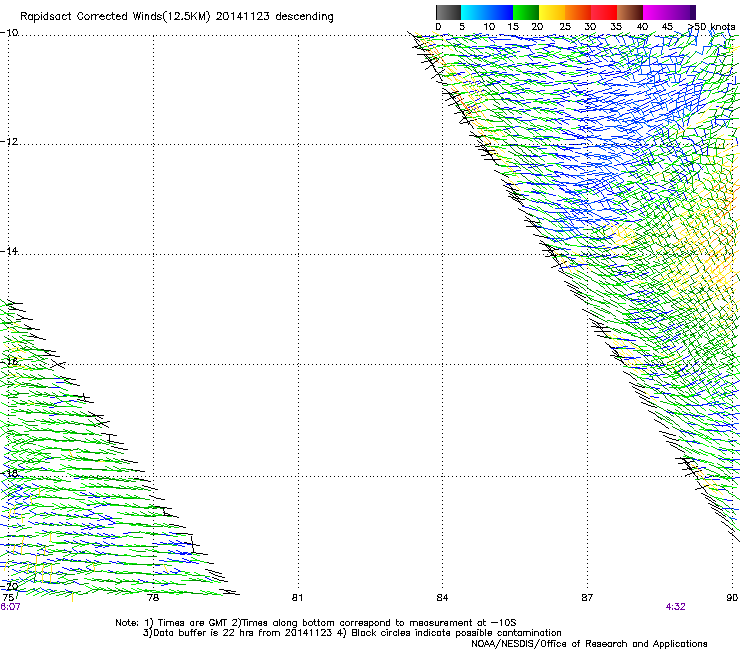Click the latitude label -10
Screen dimensions: 740x650
click(9, 33)
